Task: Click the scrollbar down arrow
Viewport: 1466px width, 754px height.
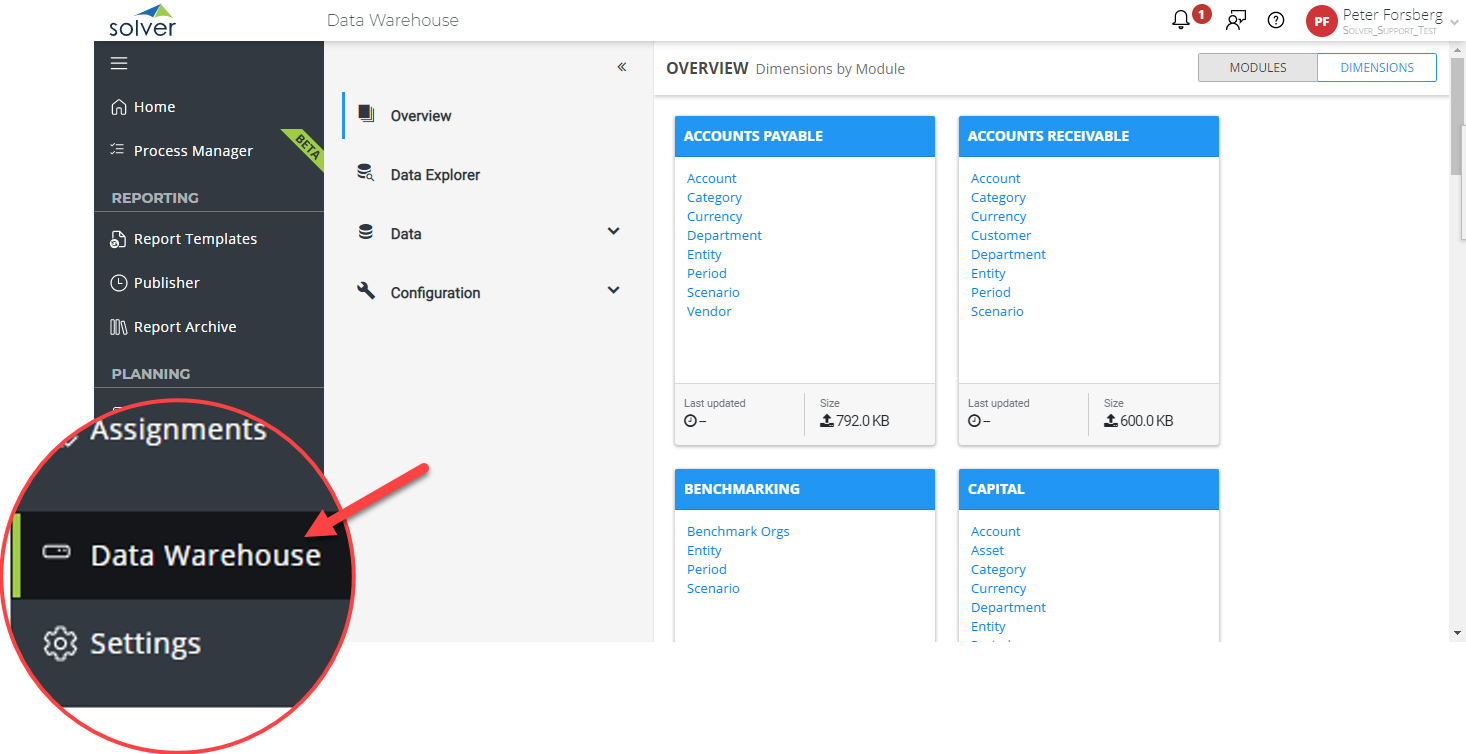Action: [x=1457, y=633]
